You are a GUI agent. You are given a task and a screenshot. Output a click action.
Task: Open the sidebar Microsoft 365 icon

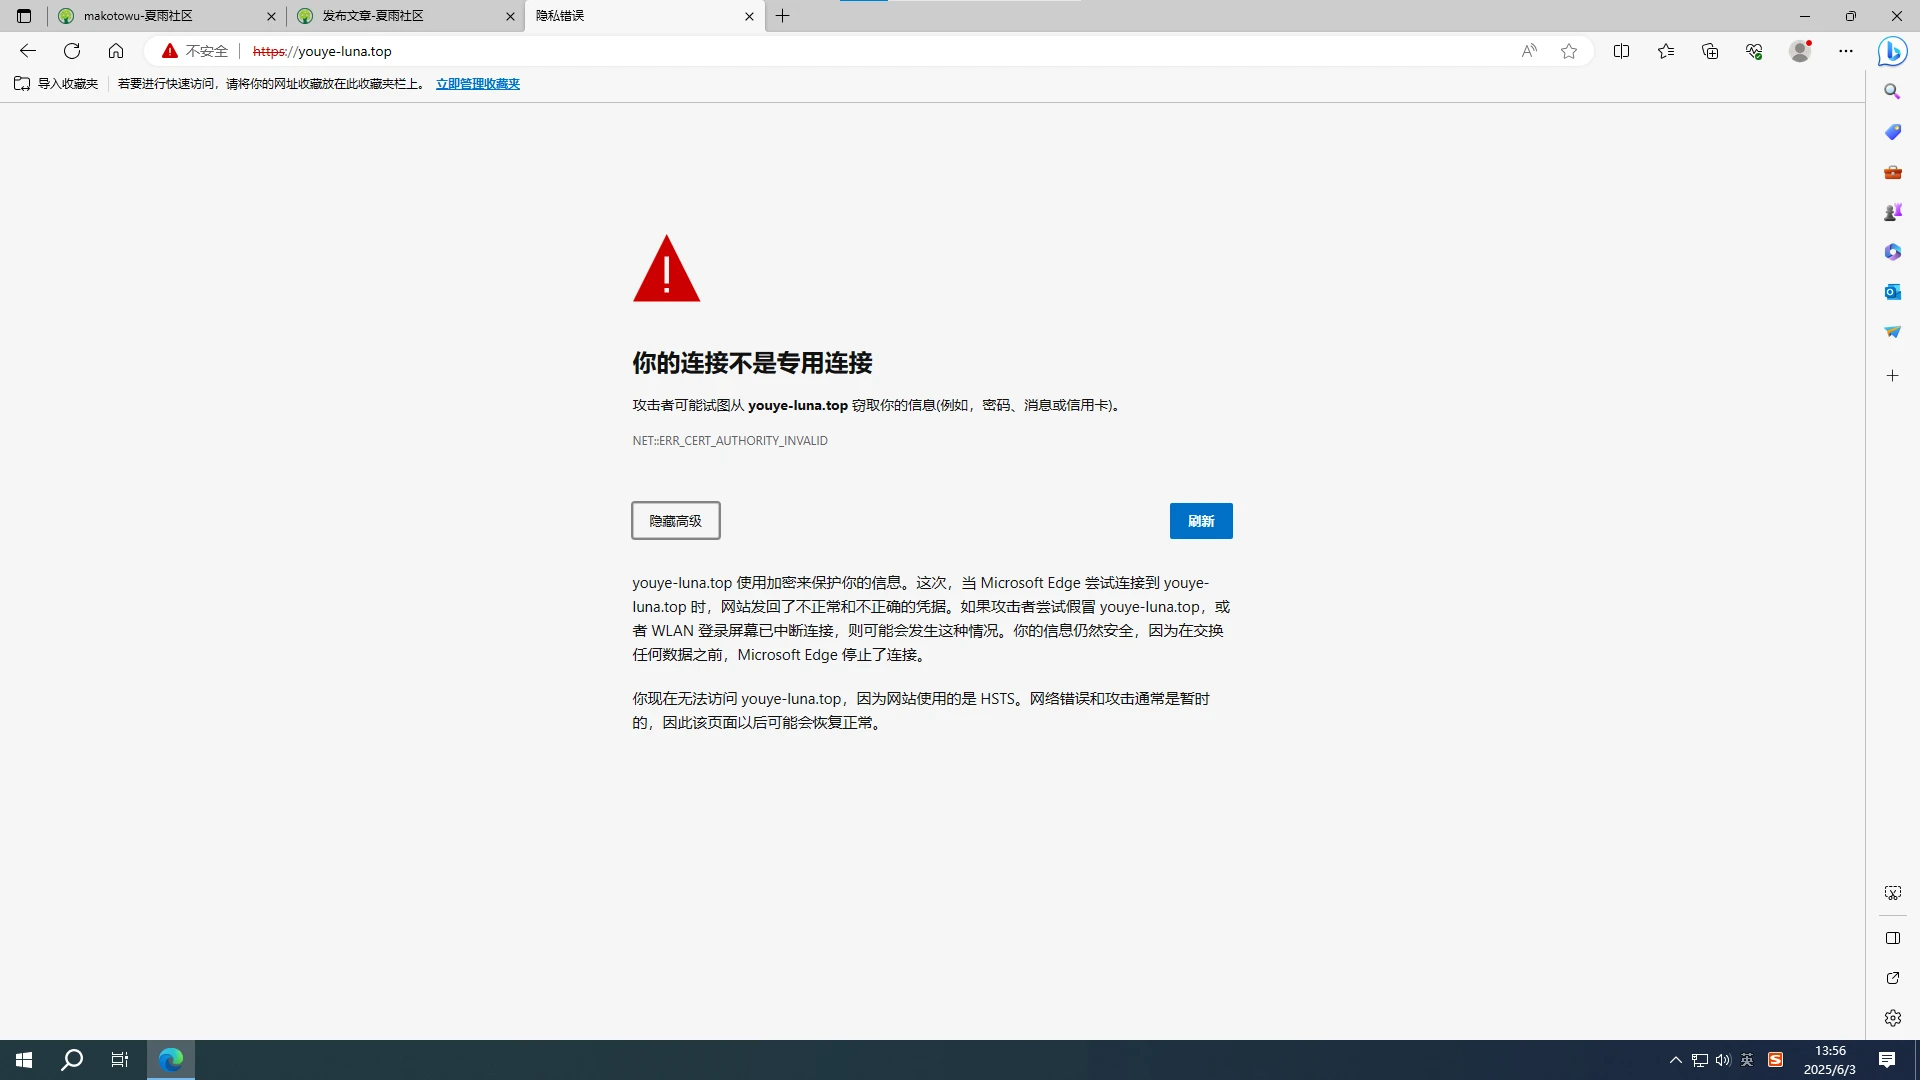pos(1892,252)
